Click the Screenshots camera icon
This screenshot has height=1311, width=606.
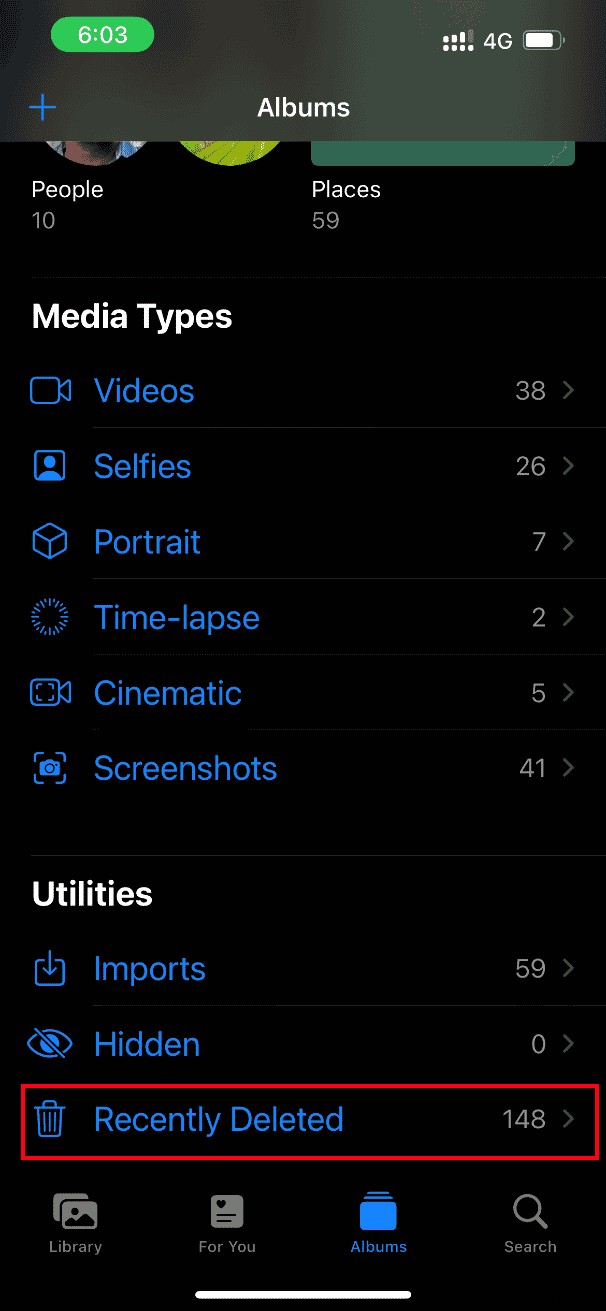click(x=50, y=768)
